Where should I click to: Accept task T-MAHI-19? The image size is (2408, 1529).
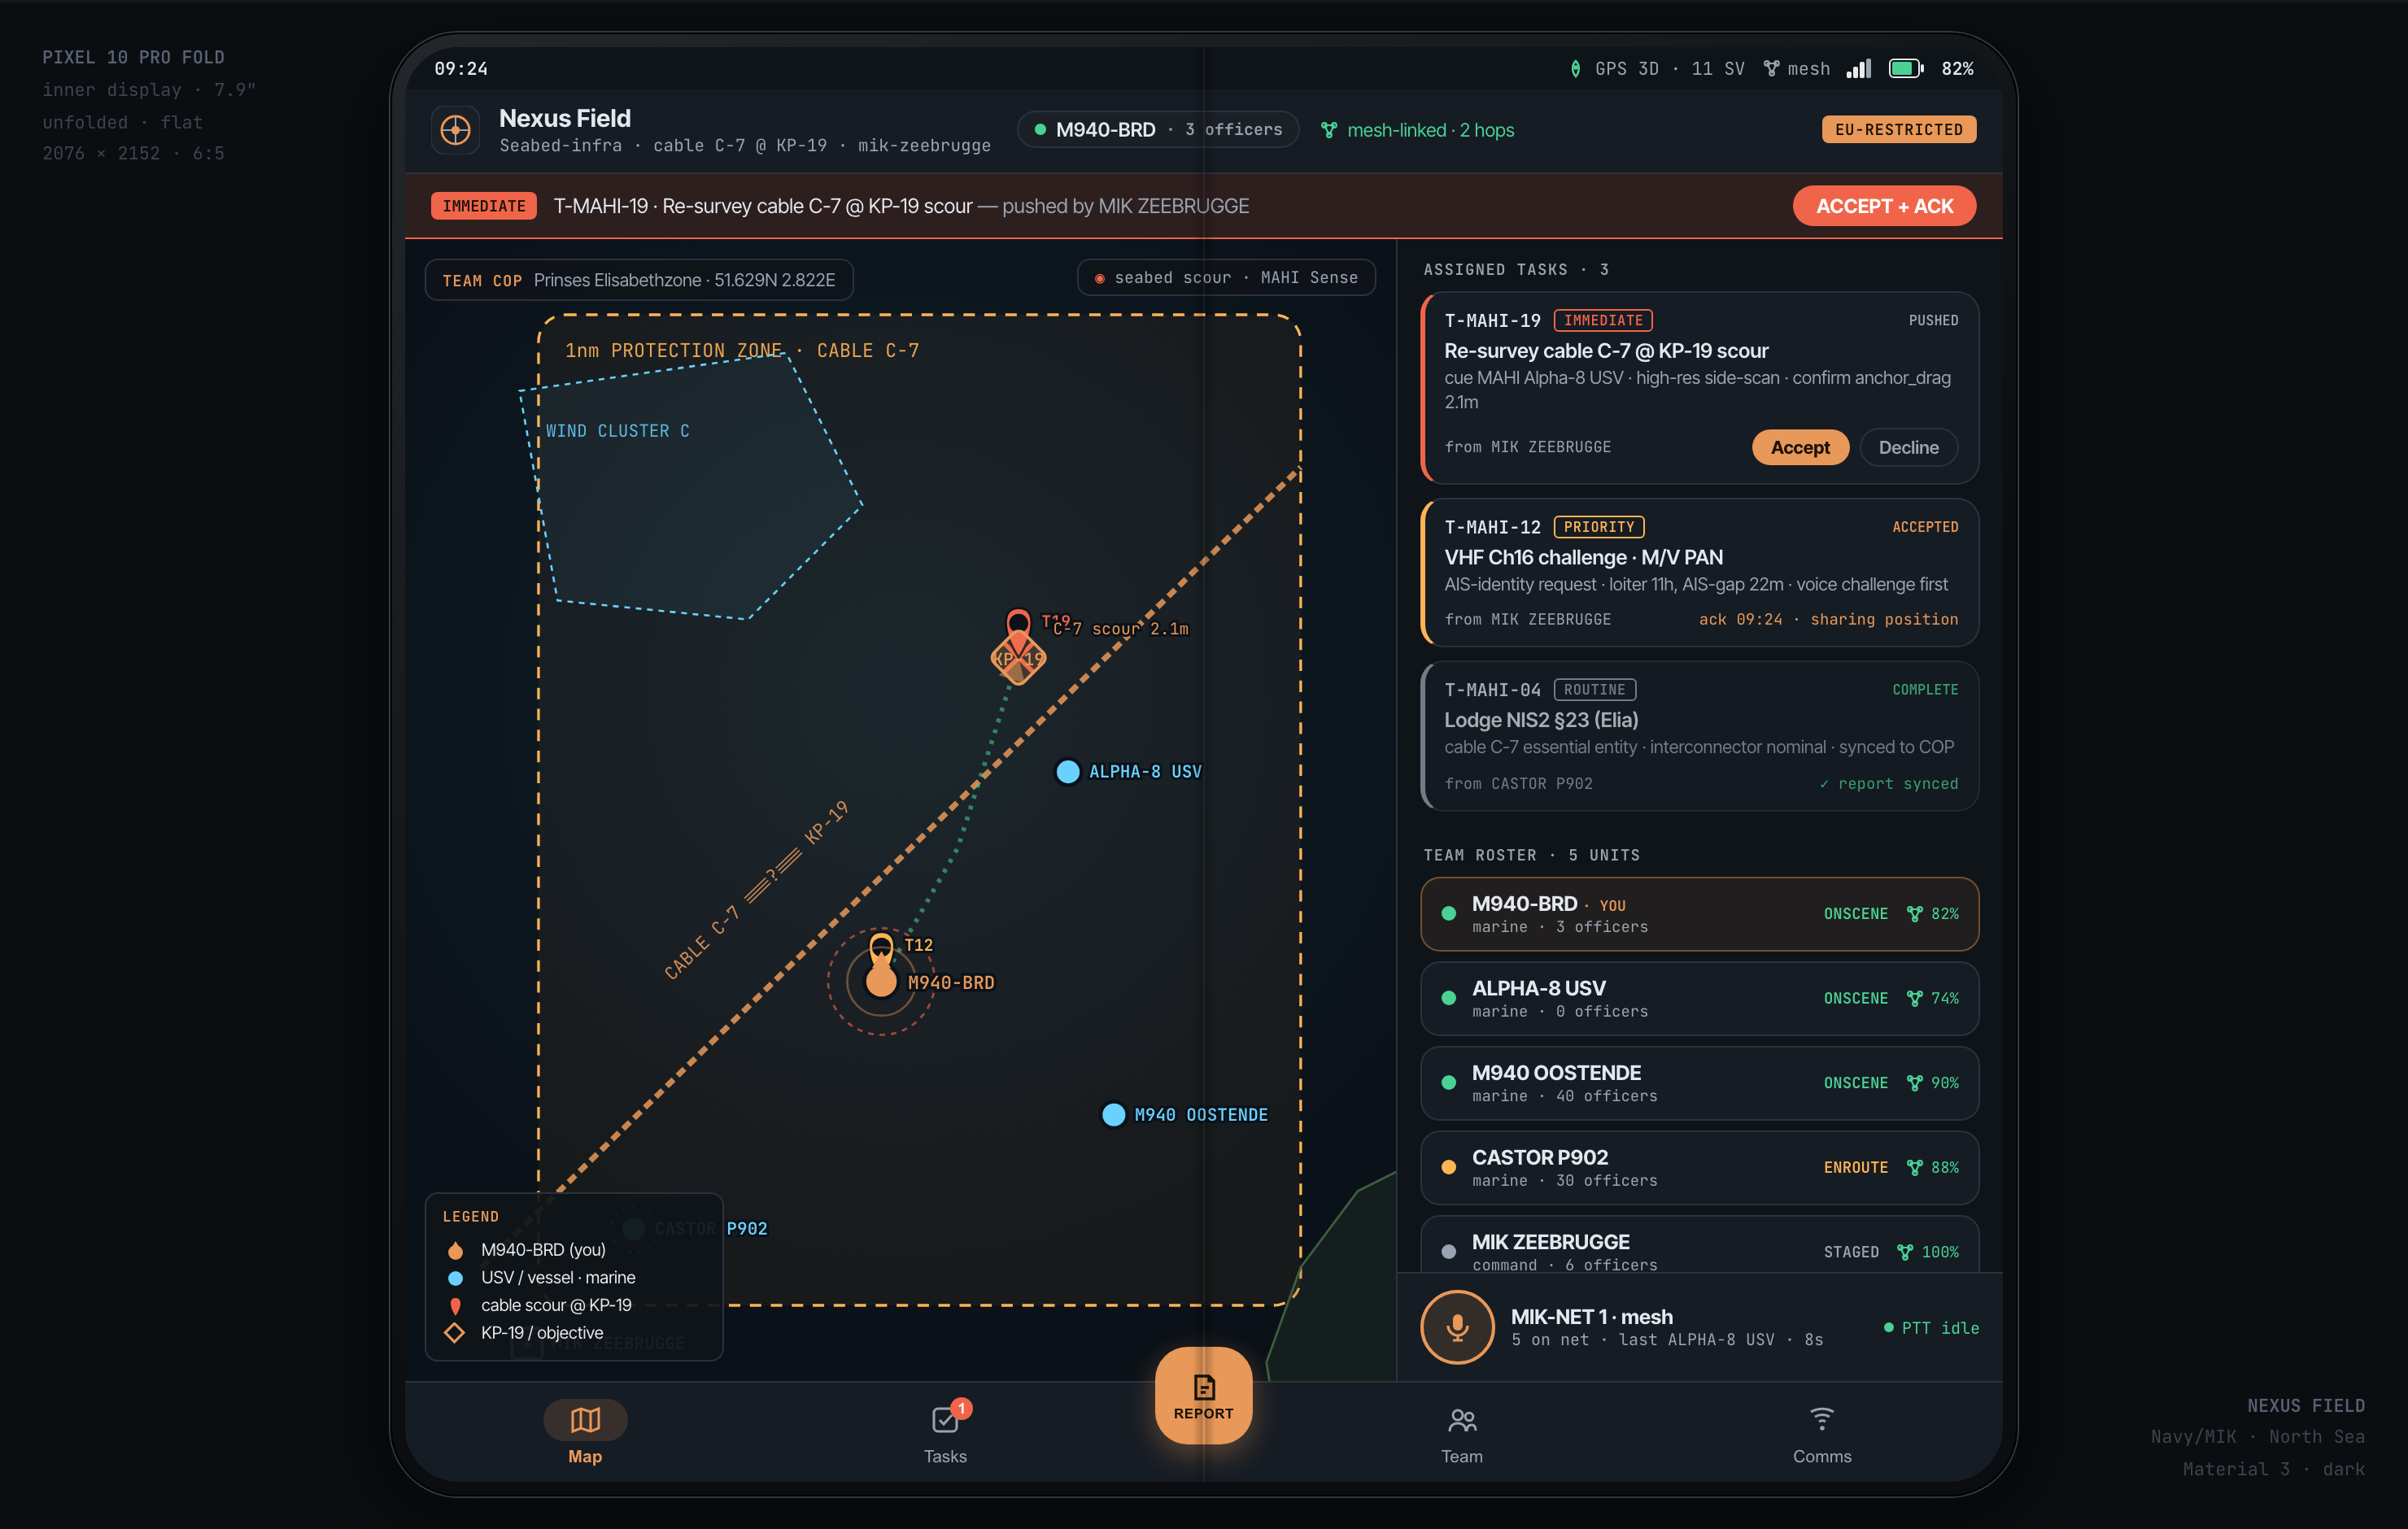point(1800,447)
